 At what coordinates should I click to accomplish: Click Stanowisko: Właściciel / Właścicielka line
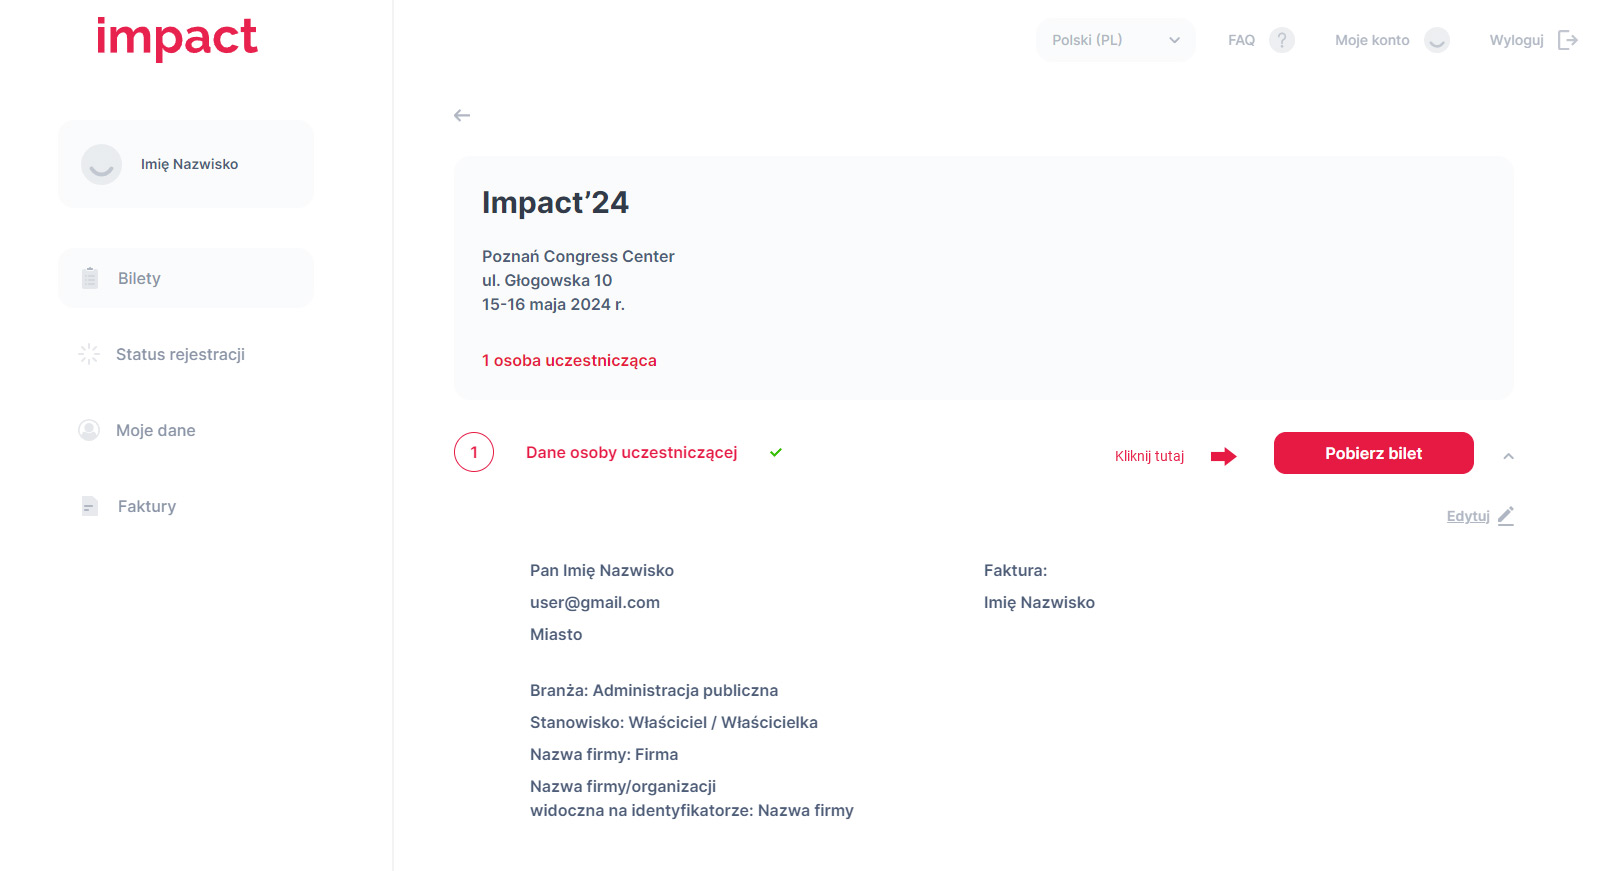pos(674,722)
